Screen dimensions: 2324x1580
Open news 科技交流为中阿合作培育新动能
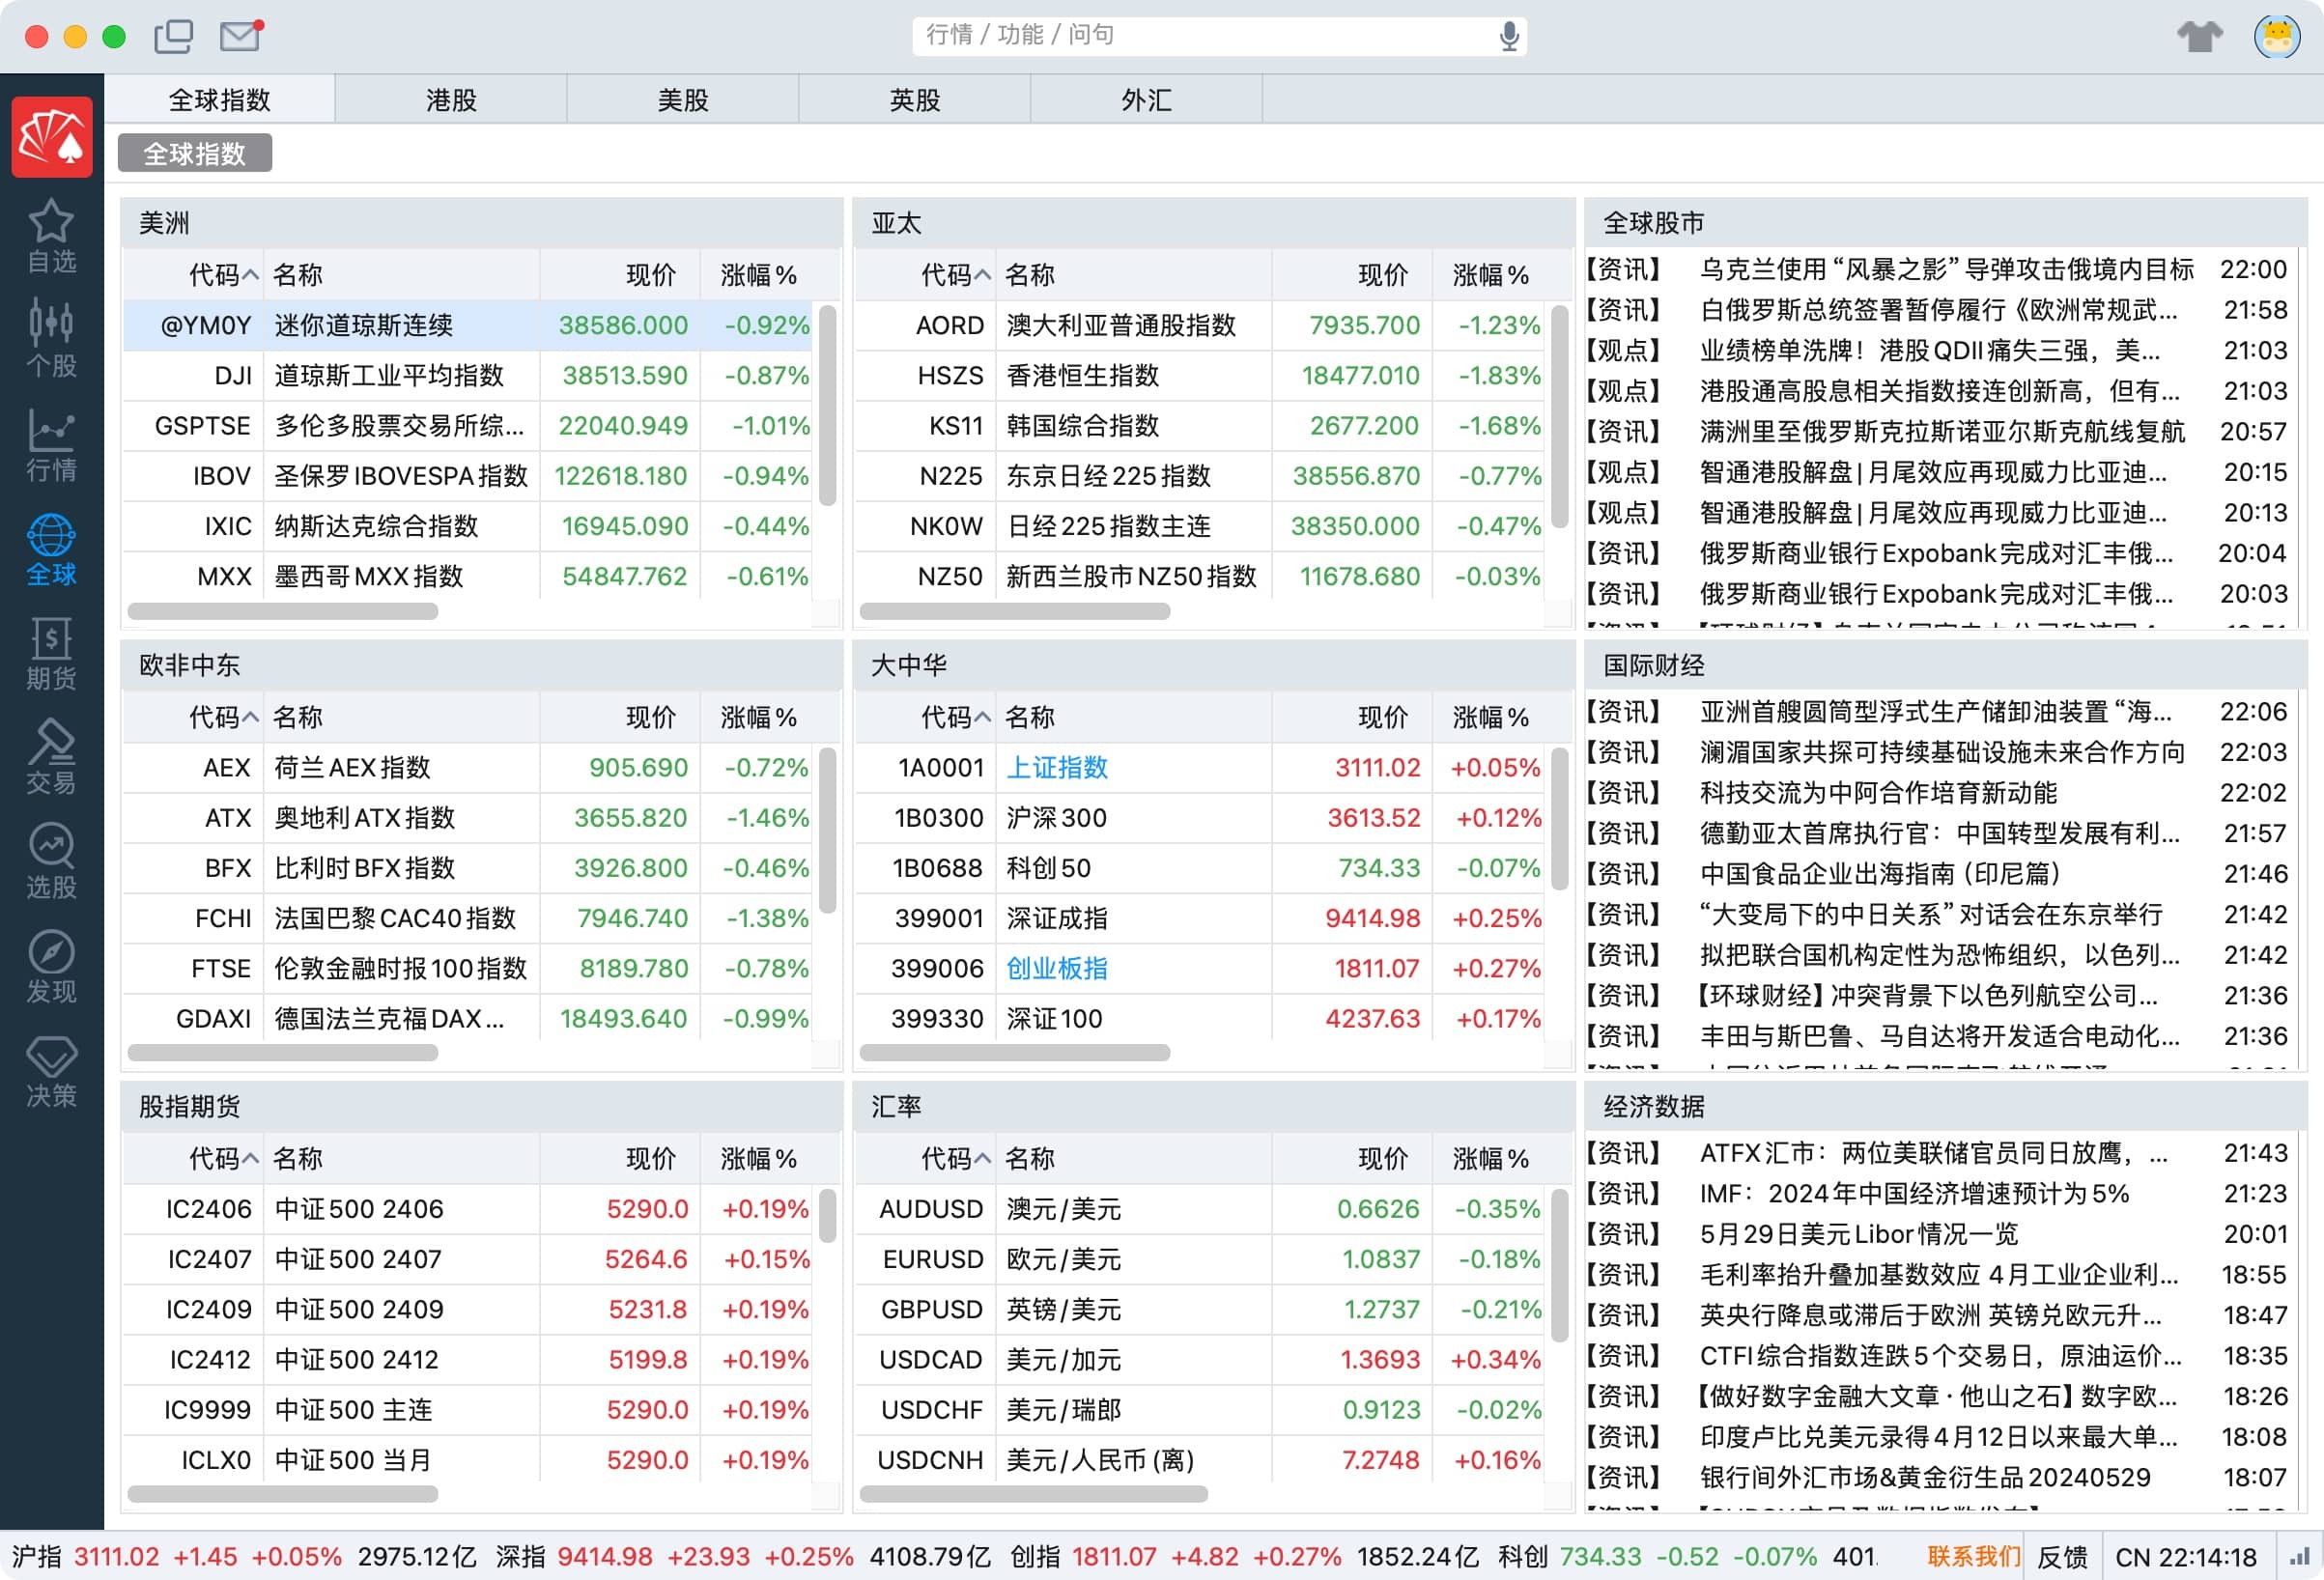pos(1879,793)
